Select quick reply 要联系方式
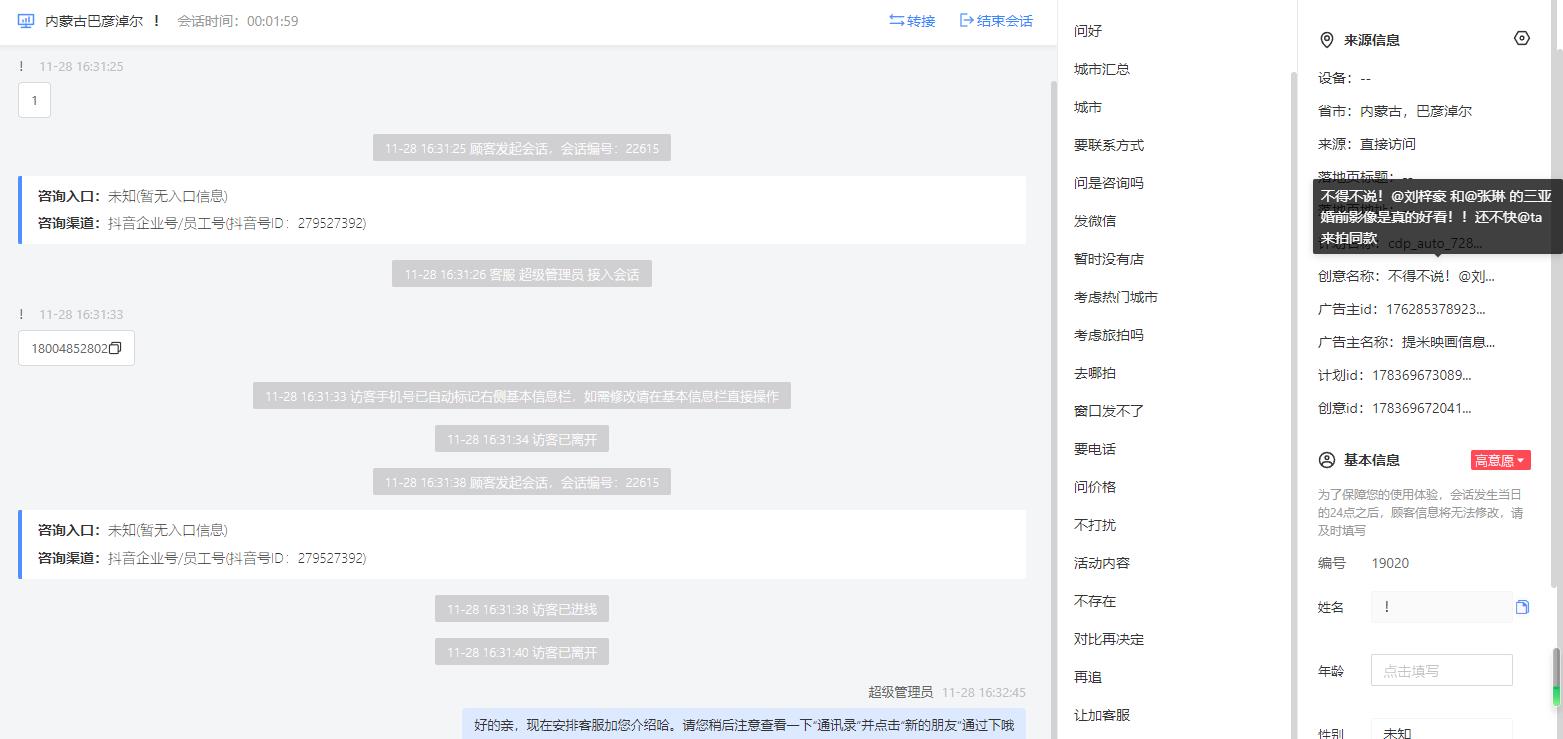1563x739 pixels. [1109, 145]
